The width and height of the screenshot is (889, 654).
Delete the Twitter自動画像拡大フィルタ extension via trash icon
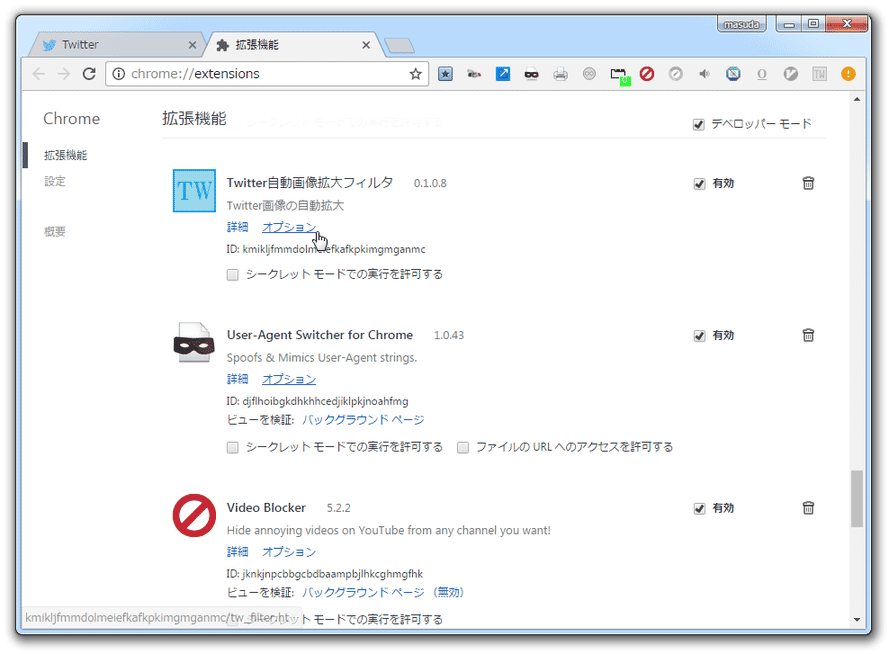(x=808, y=183)
